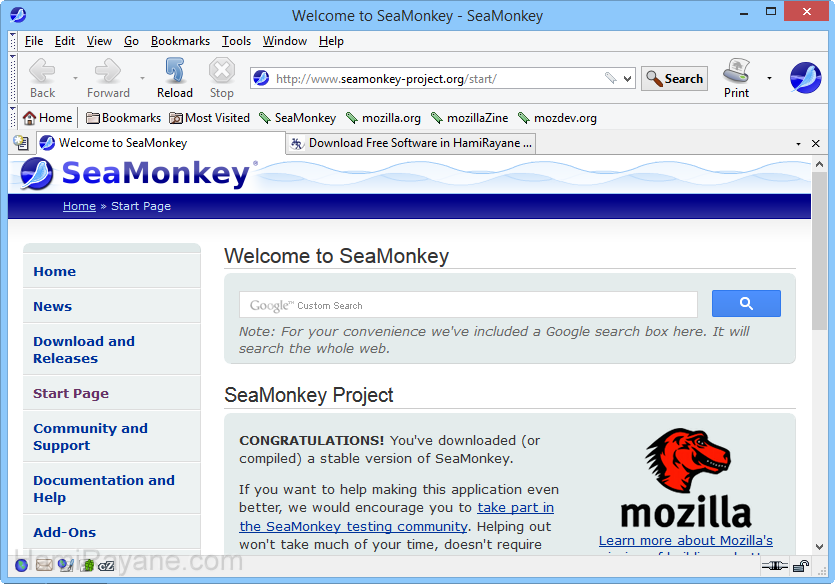The height and width of the screenshot is (584, 835).
Task: Click Learn more about Mozilla's link
Action: [685, 540]
